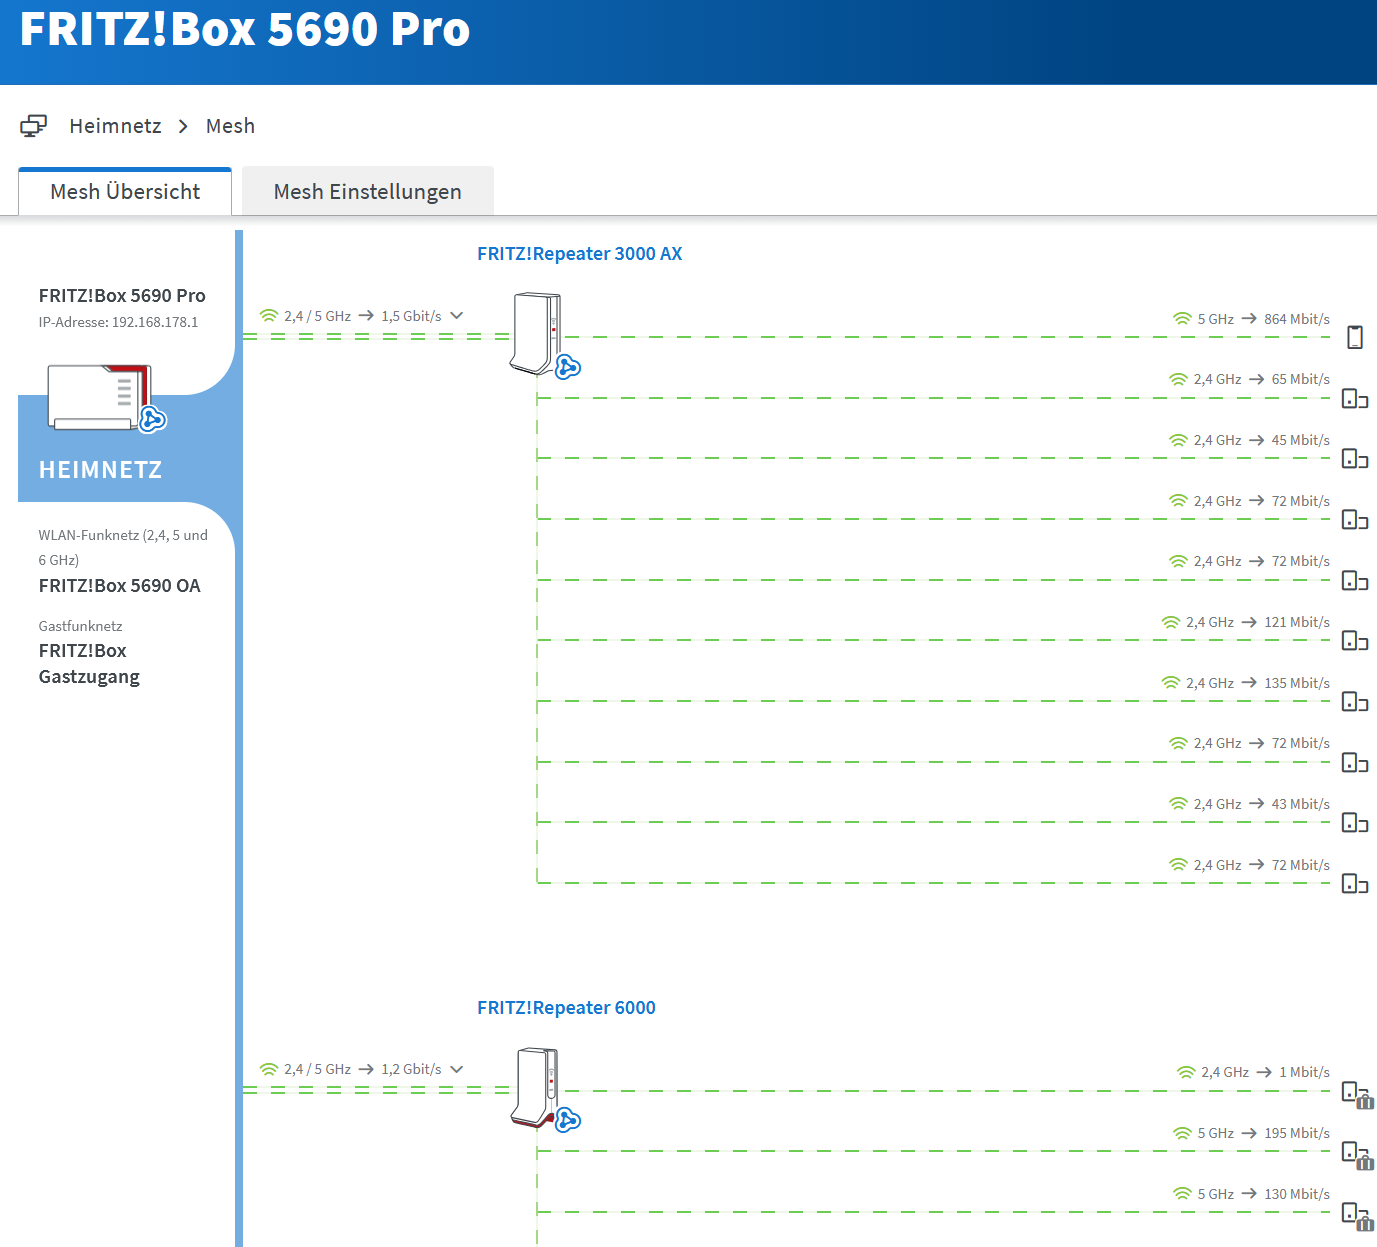1377x1247 pixels.
Task: Click the HEIMNETZ label
Action: point(100,470)
